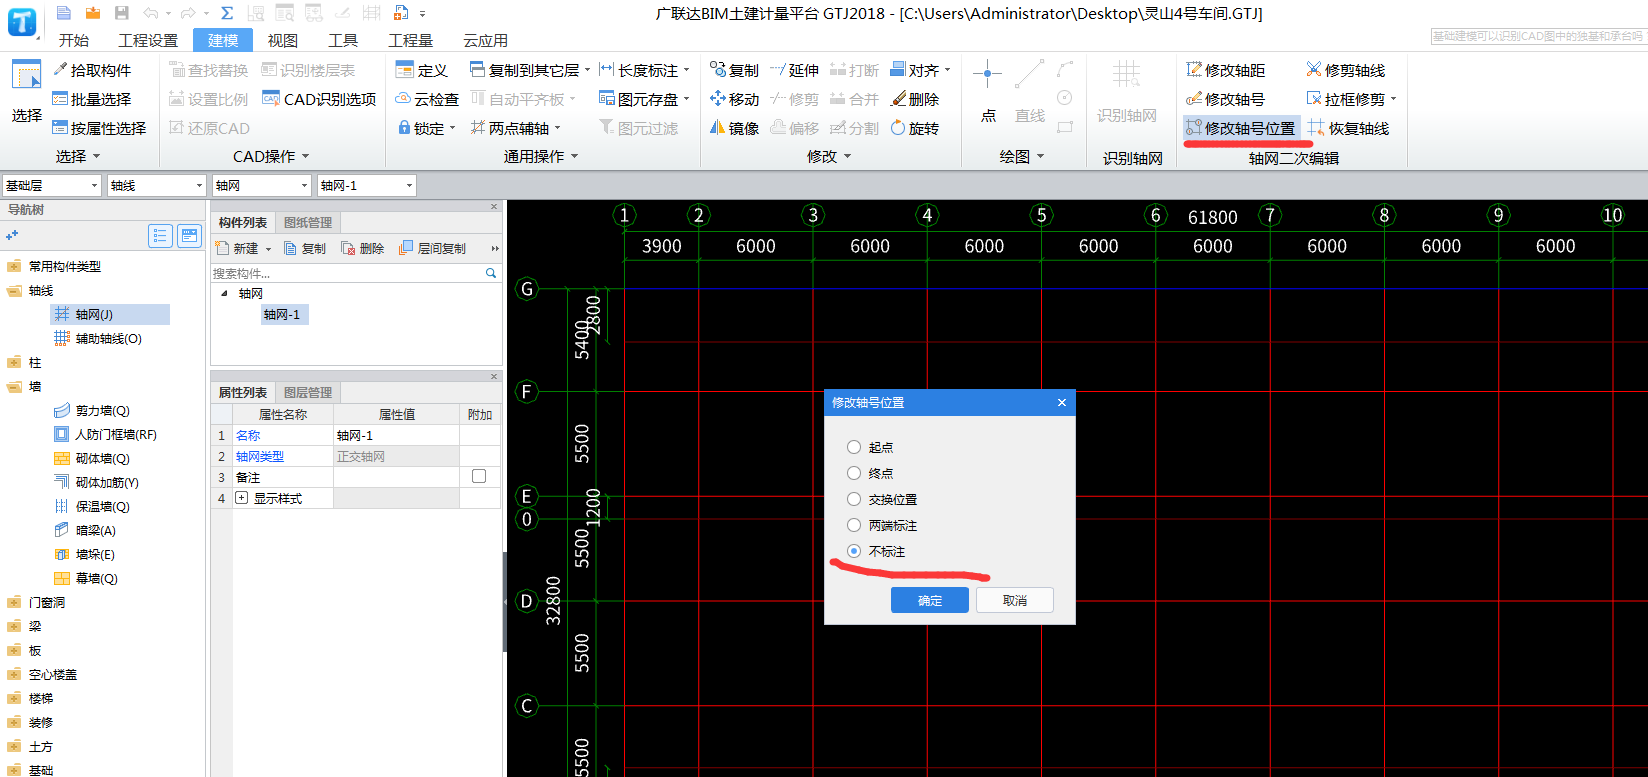Select the 移动 move tool
This screenshot has height=777, width=1648.
click(x=734, y=99)
